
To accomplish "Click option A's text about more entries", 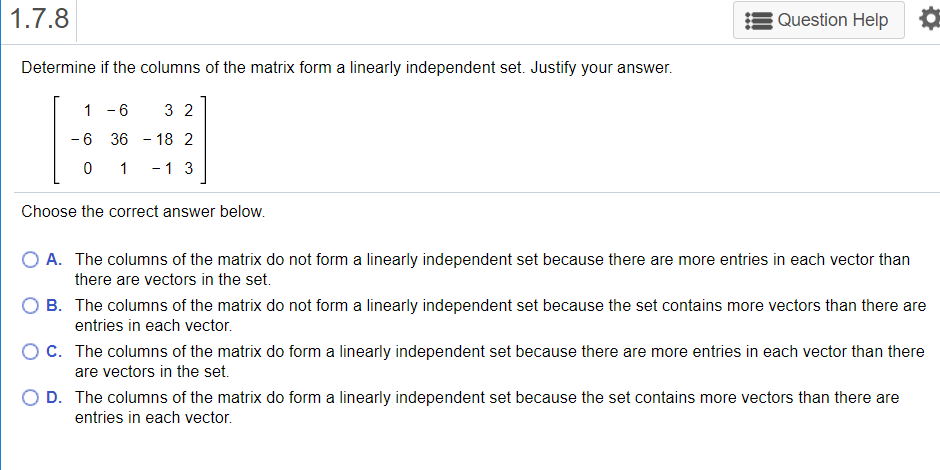I will click(492, 269).
